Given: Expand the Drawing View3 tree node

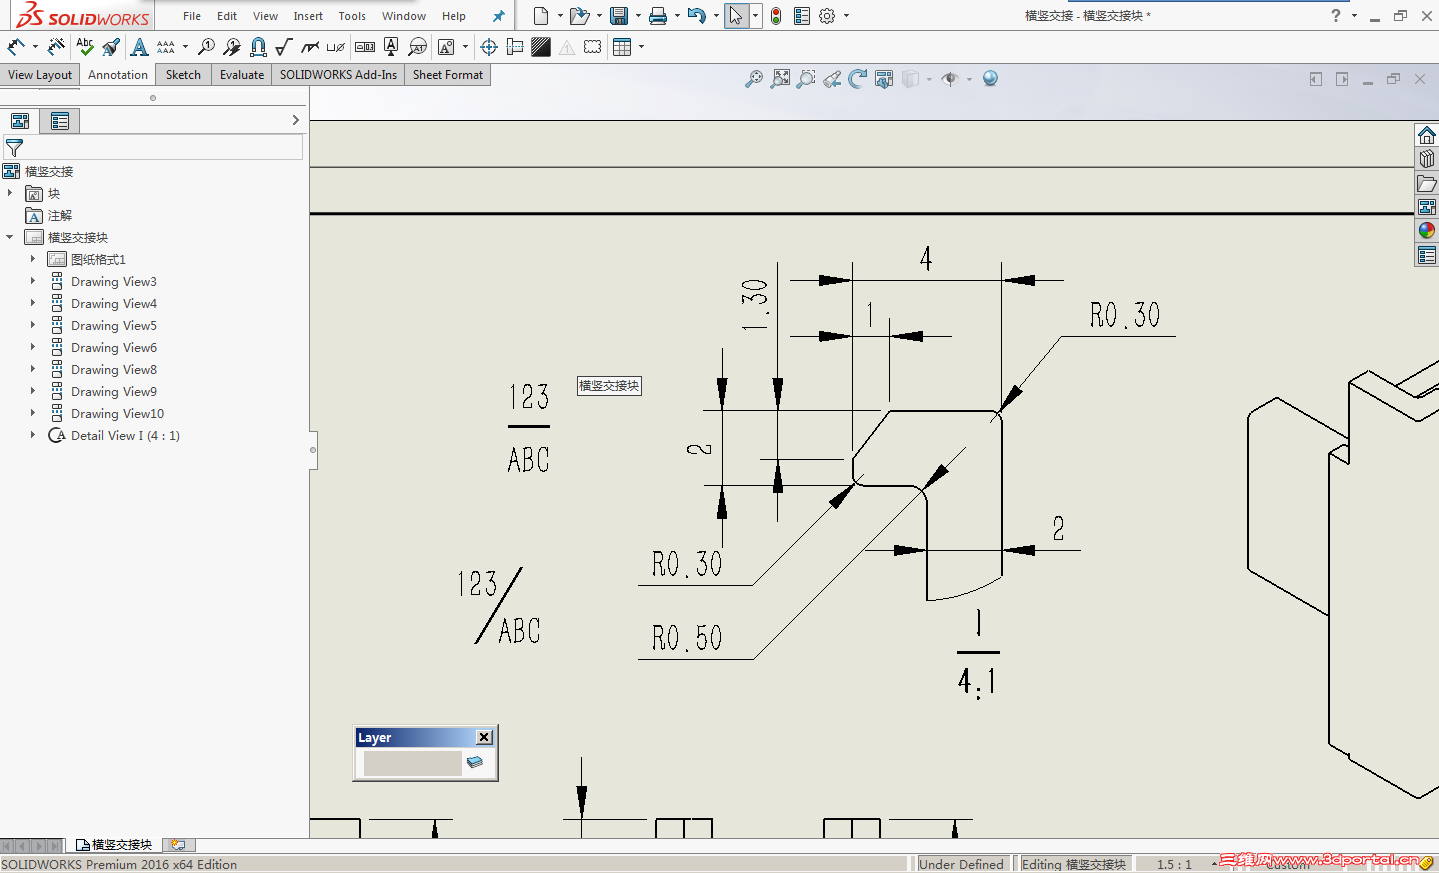Looking at the screenshot, I should pyautogui.click(x=33, y=282).
